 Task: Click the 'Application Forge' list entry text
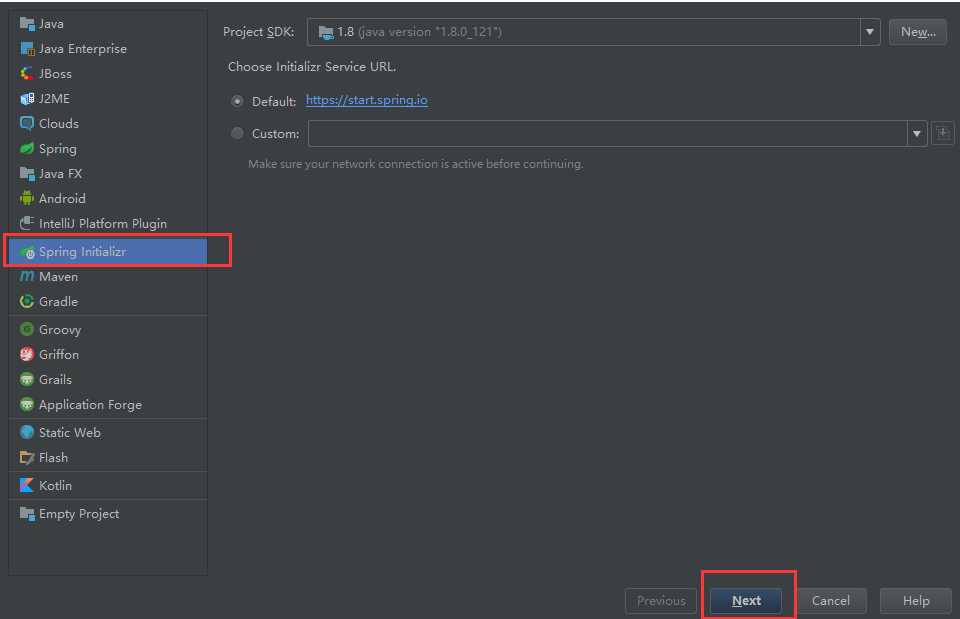[x=91, y=405]
